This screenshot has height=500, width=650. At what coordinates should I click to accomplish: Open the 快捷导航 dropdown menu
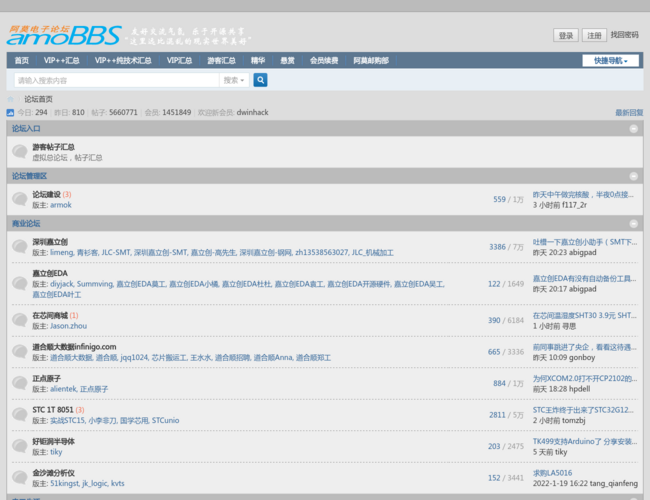(610, 60)
